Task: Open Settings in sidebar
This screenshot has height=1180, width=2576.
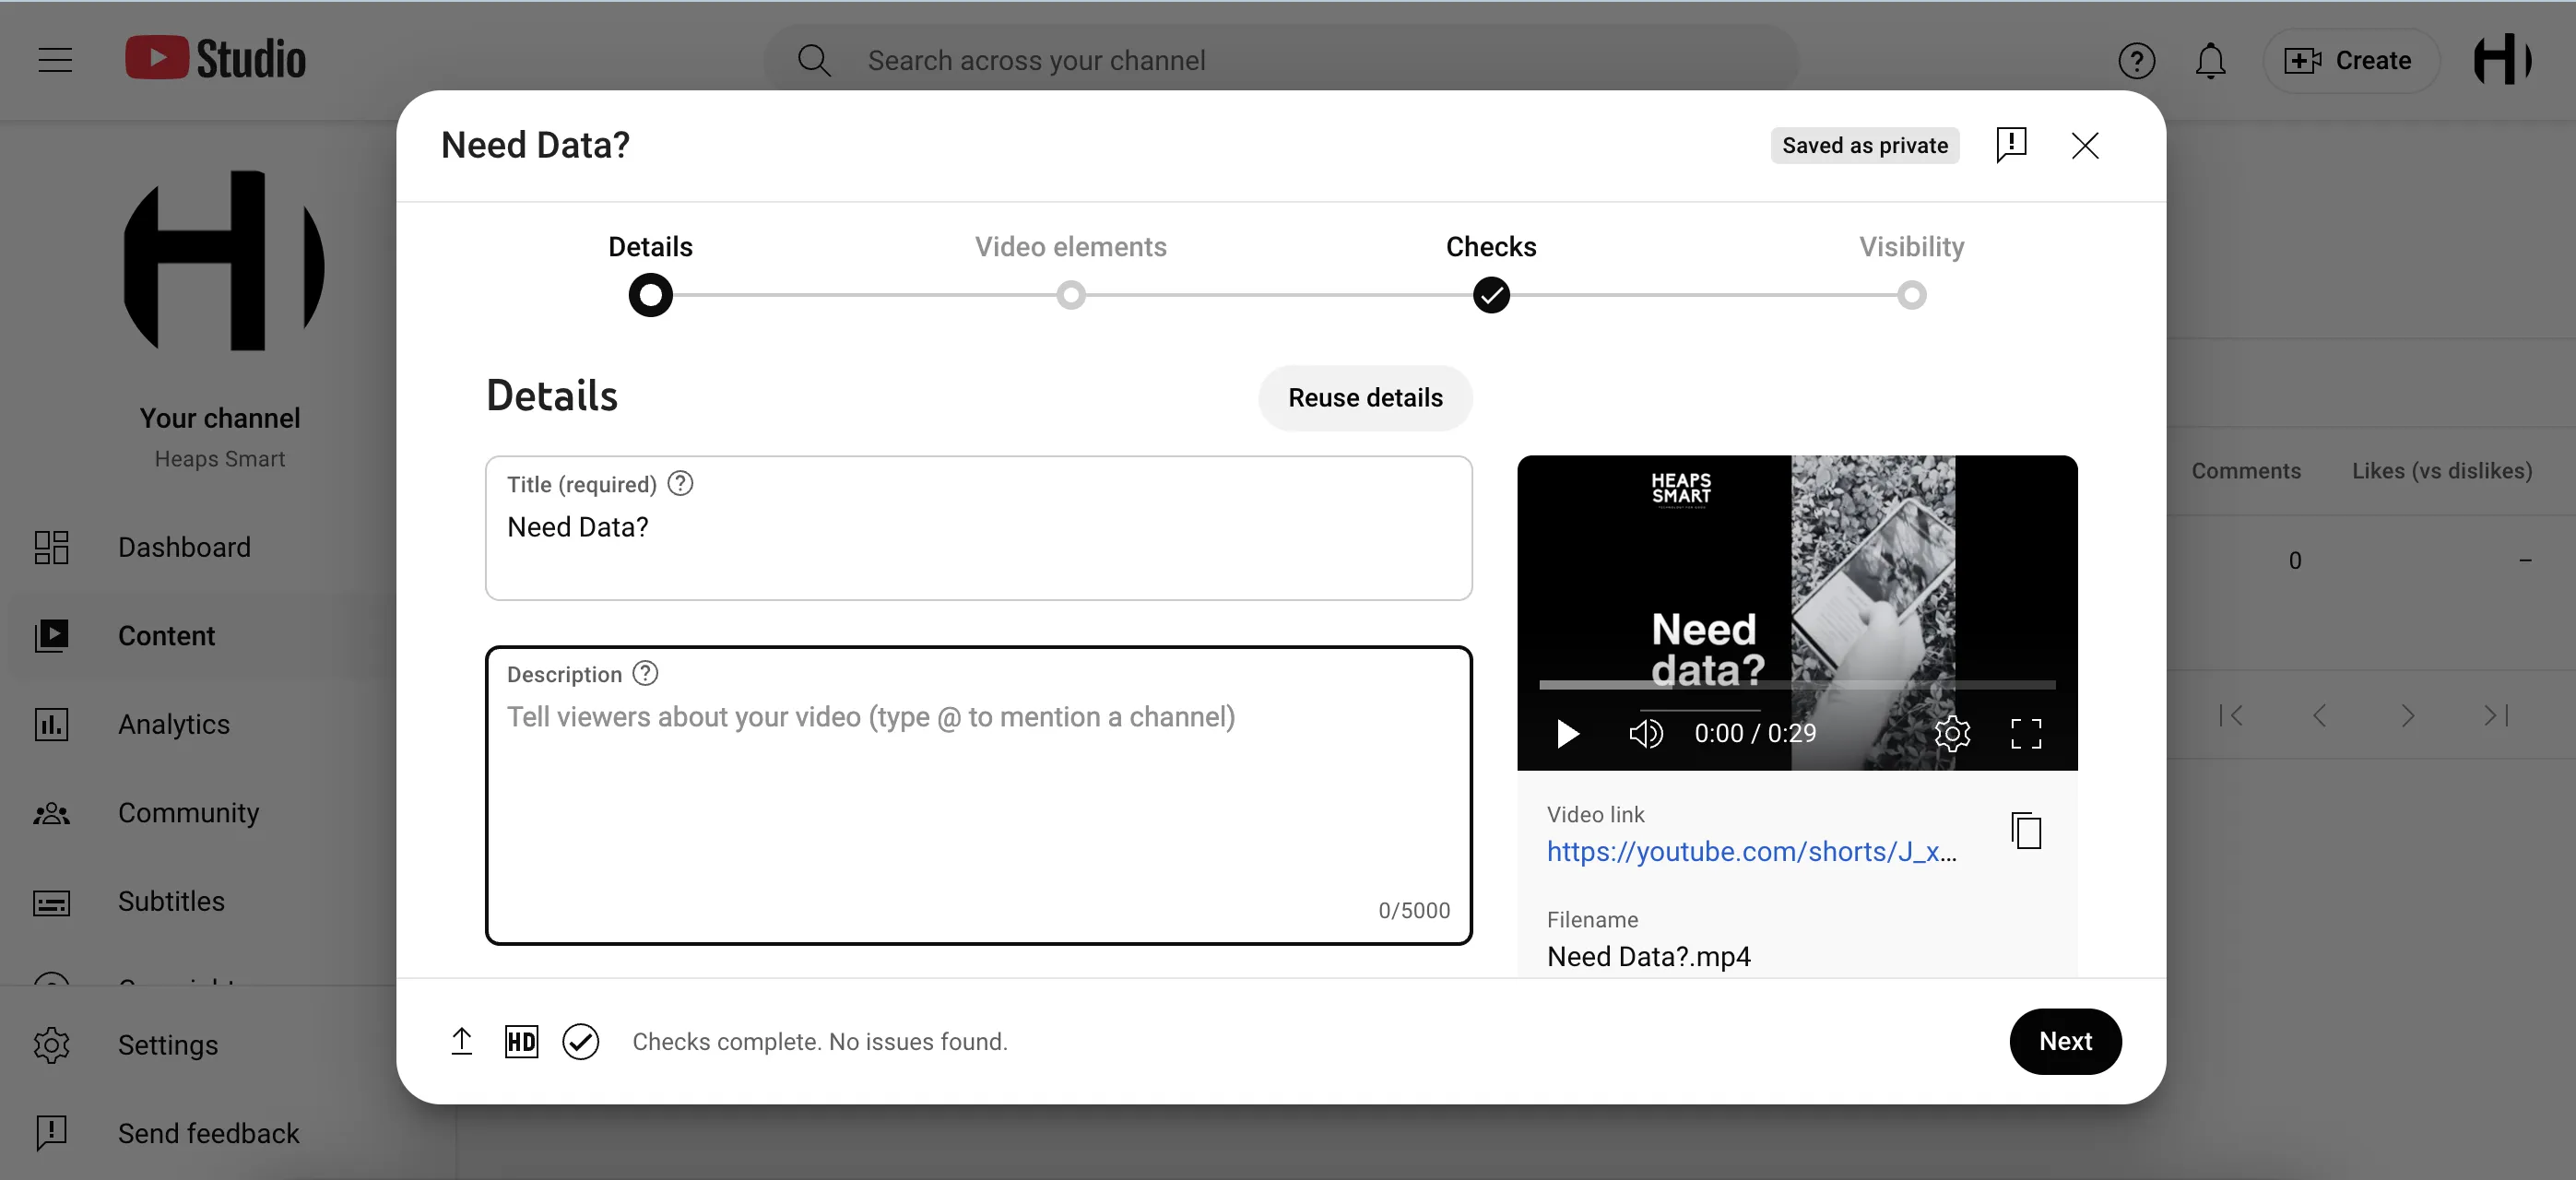Action: click(x=200, y=1045)
